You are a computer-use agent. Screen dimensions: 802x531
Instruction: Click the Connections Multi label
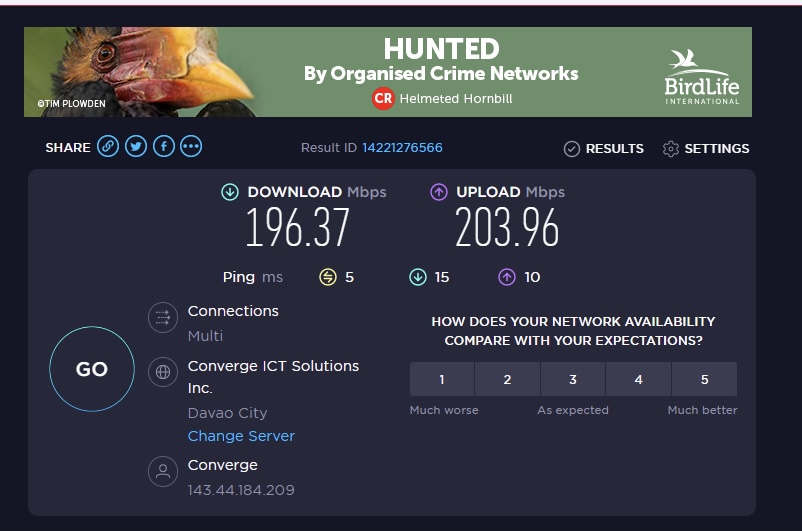click(205, 336)
